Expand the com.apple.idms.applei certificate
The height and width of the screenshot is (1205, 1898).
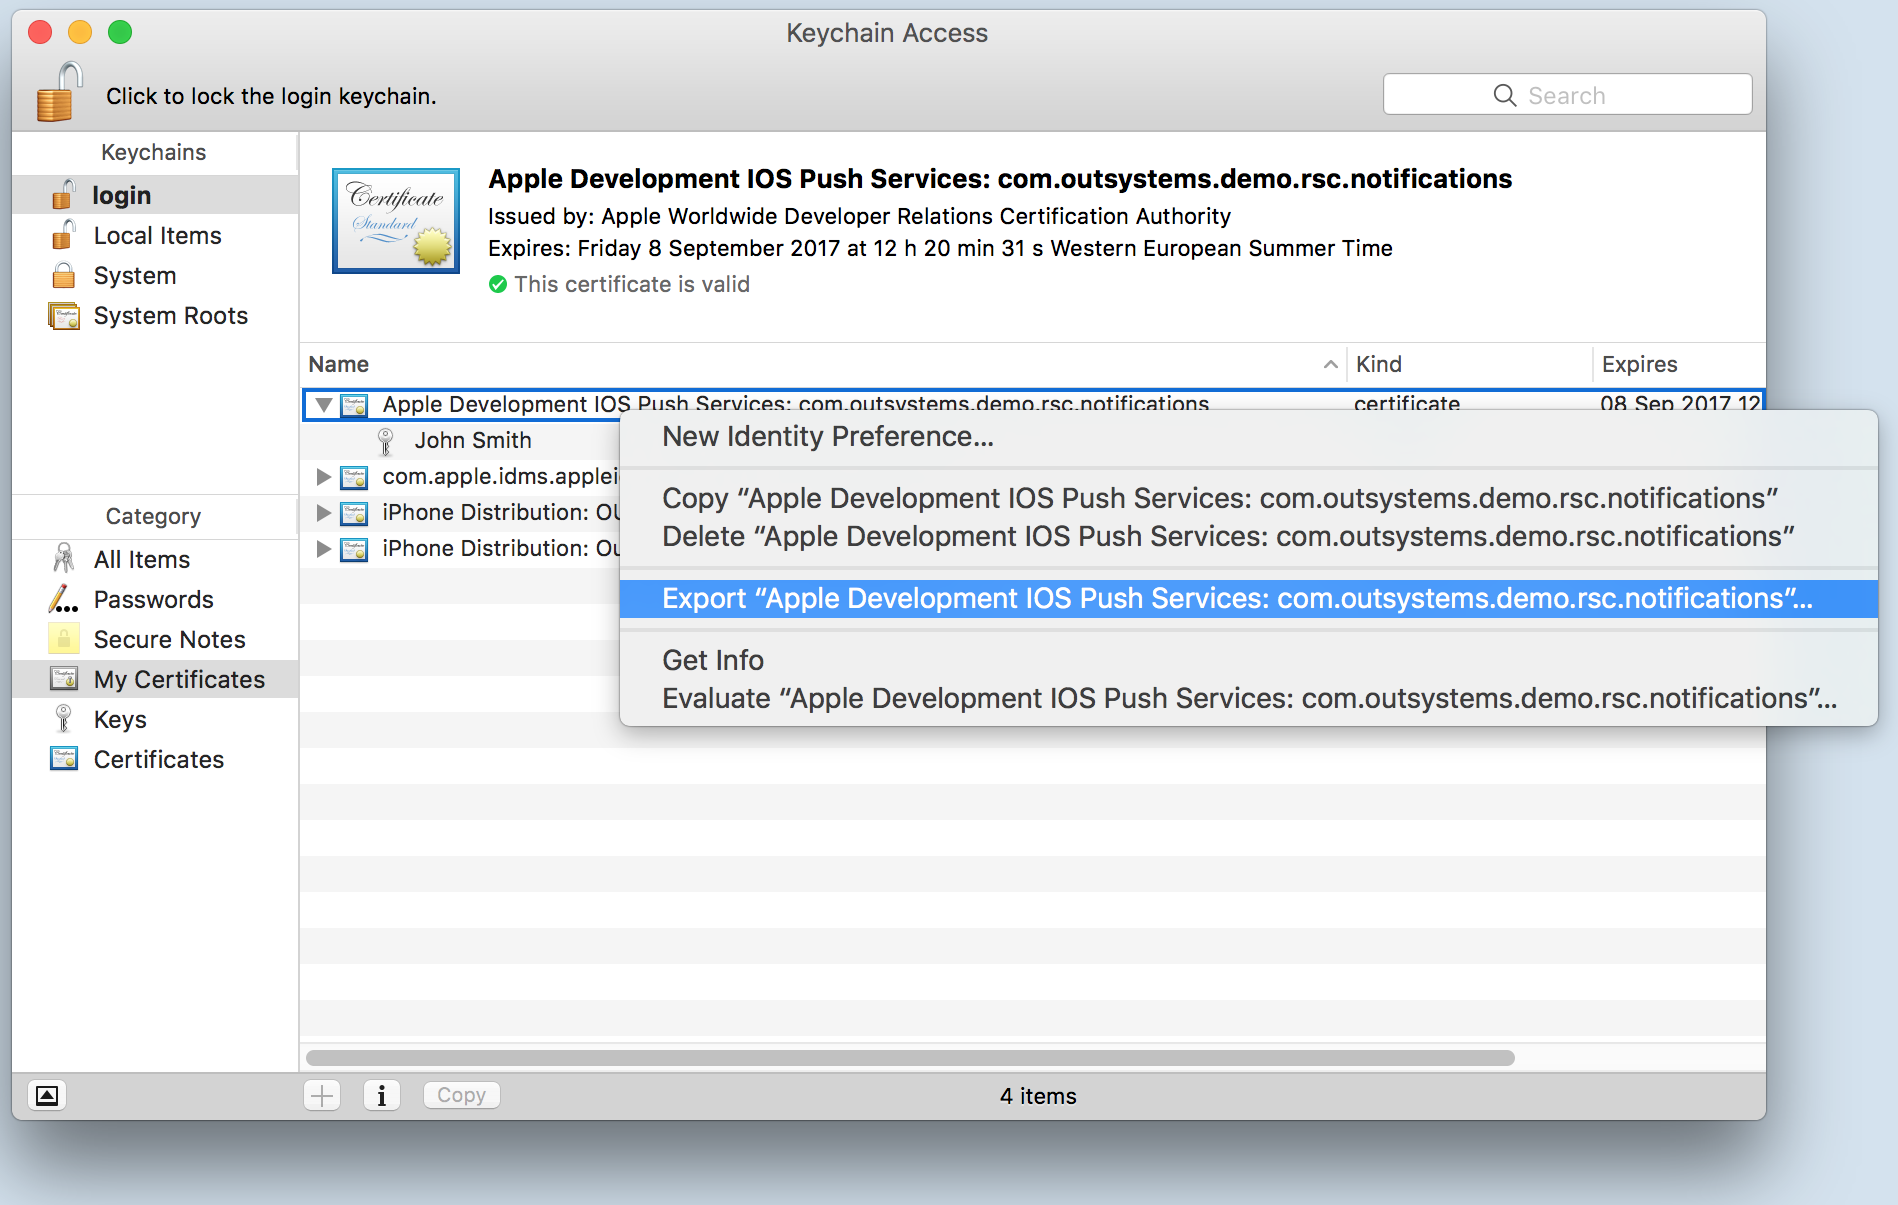click(x=323, y=477)
